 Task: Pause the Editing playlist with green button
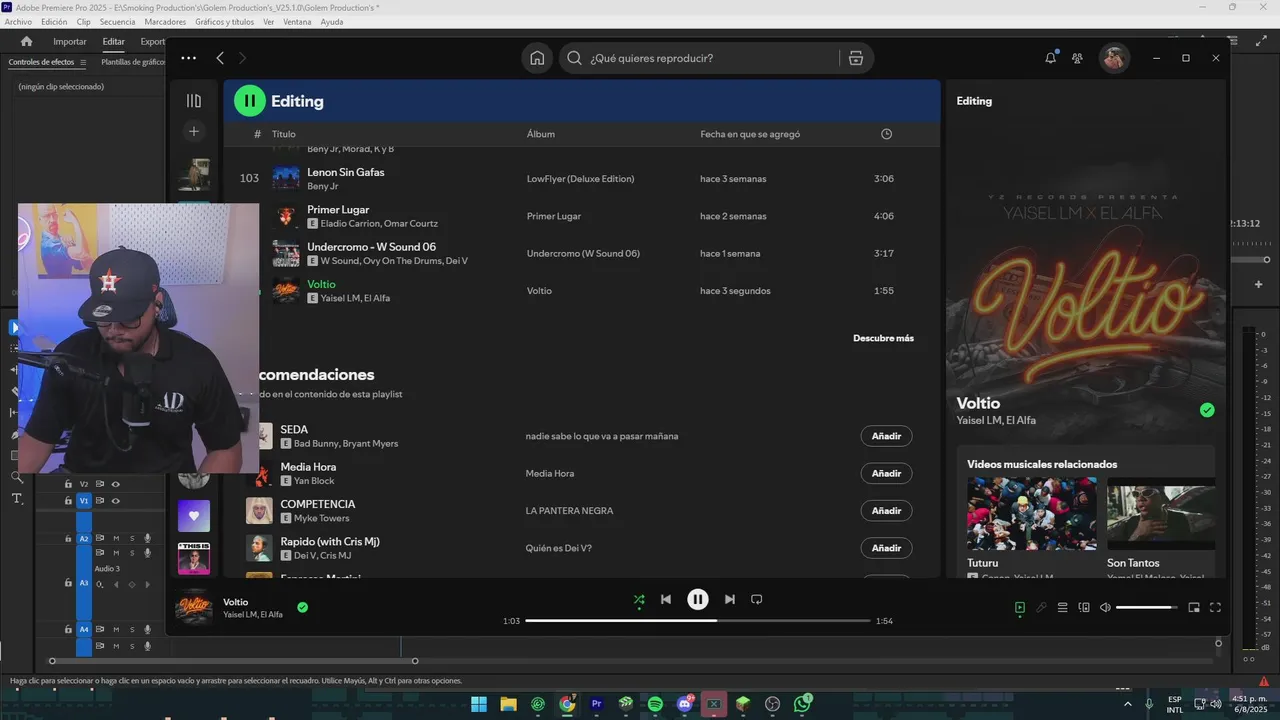249,101
